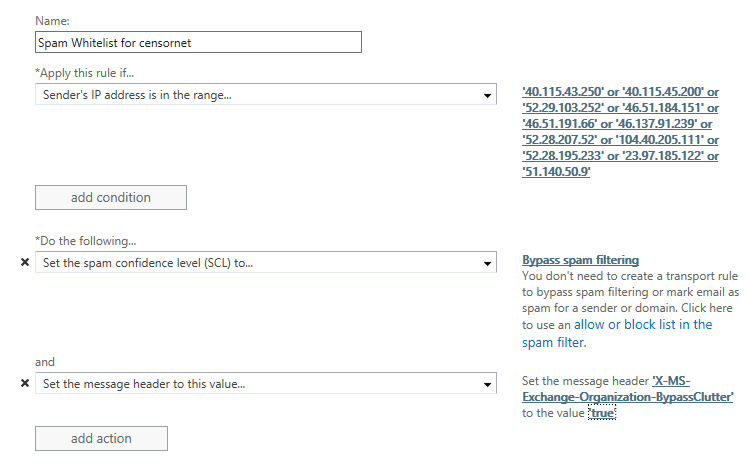
Task: Click the '46.51.191.66' IP address entry
Action: pyautogui.click(x=562, y=124)
